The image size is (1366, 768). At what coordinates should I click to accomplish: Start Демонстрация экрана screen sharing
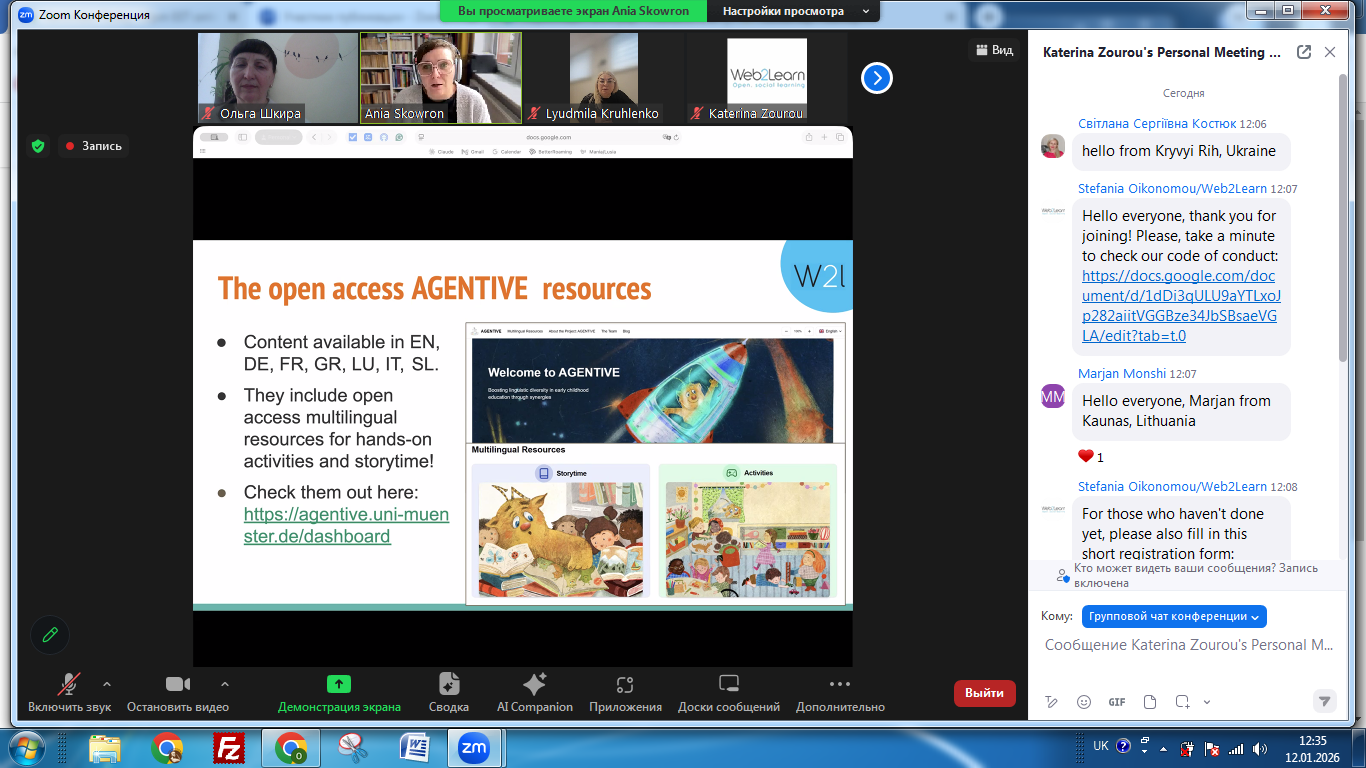click(339, 692)
